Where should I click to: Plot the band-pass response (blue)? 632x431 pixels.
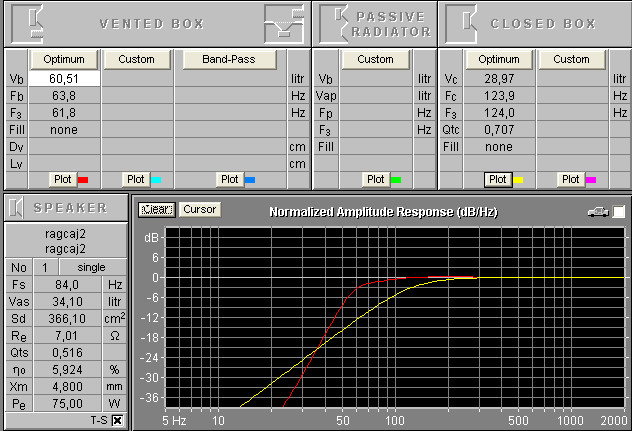click(230, 179)
